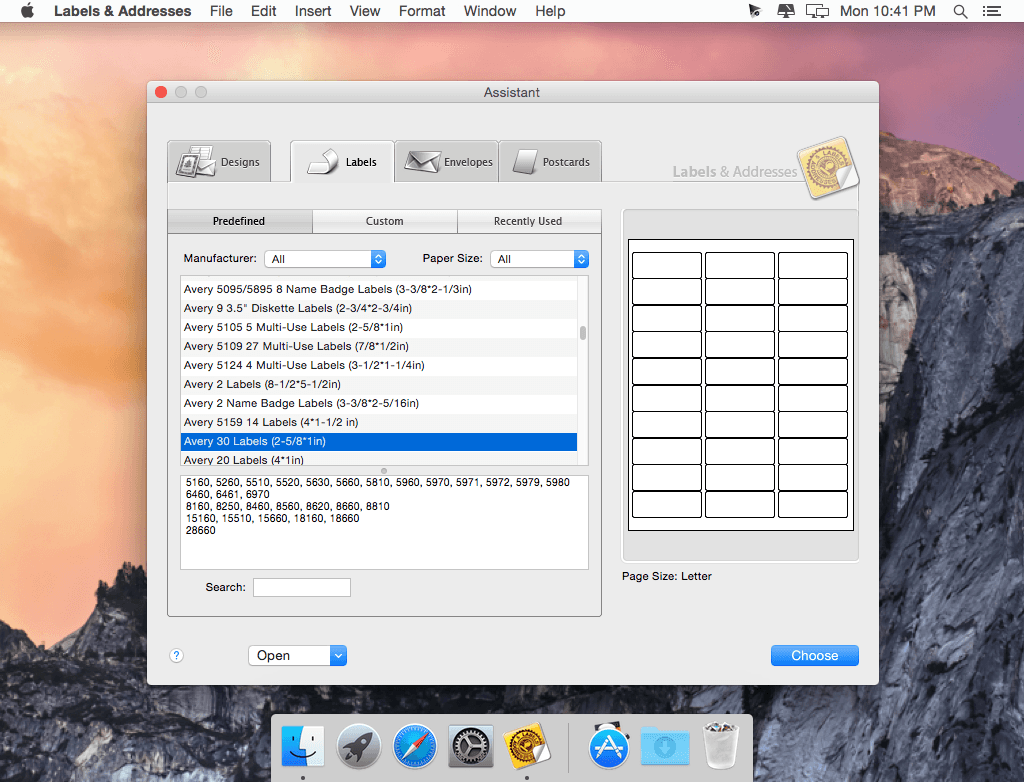1024x782 pixels.
Task: Select the Predefined segment
Action: 240,221
